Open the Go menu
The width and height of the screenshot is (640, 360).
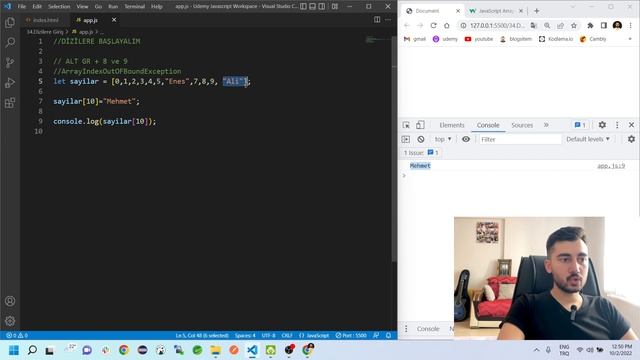tap(98, 7)
